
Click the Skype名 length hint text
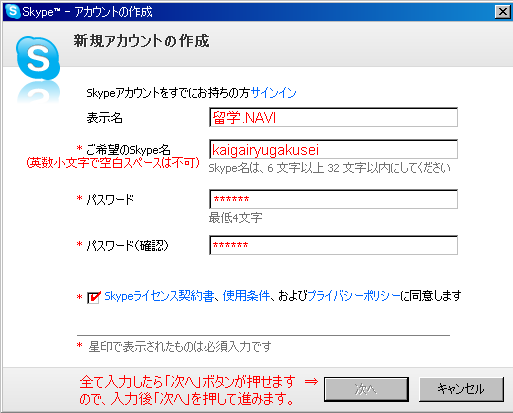[x=329, y=168]
